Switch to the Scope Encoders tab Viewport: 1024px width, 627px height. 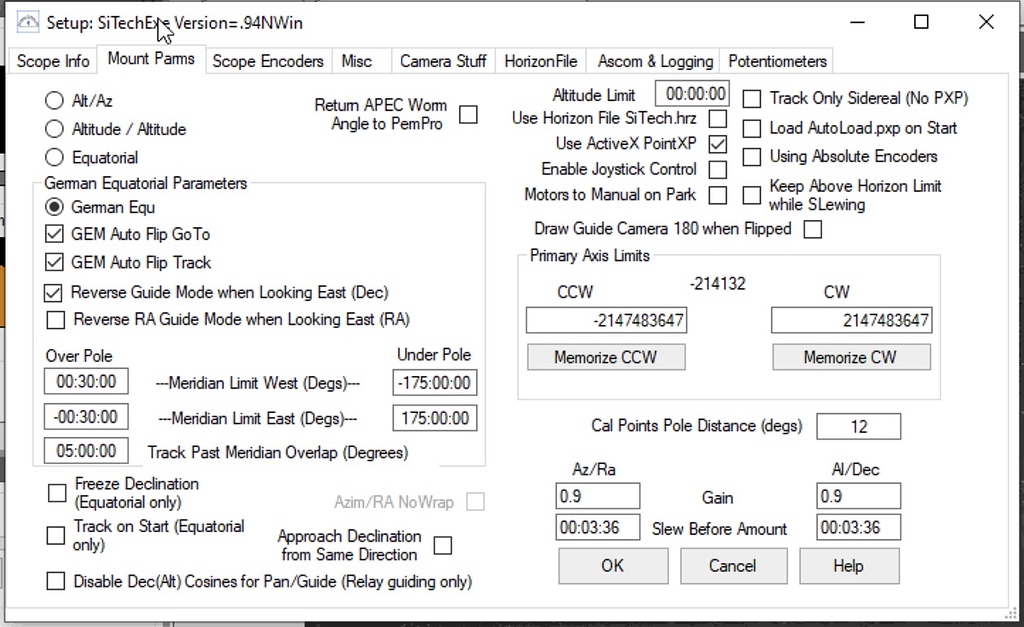tap(268, 61)
